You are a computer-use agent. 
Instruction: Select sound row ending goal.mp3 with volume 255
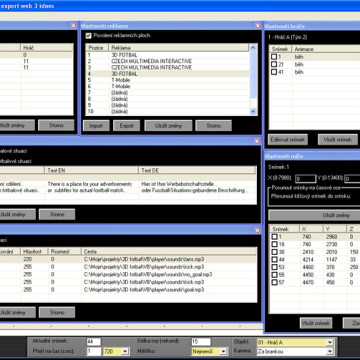pyautogui.click(x=128, y=290)
